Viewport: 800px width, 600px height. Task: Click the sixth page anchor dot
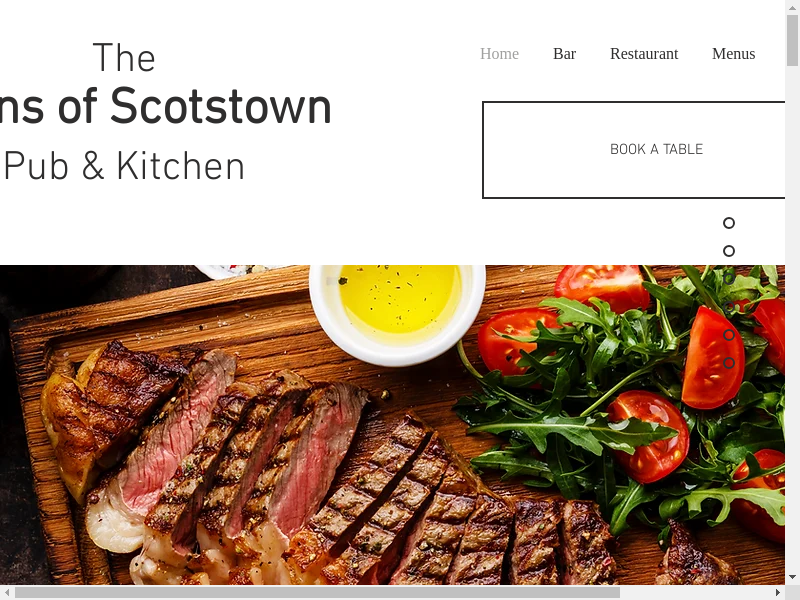point(729,363)
